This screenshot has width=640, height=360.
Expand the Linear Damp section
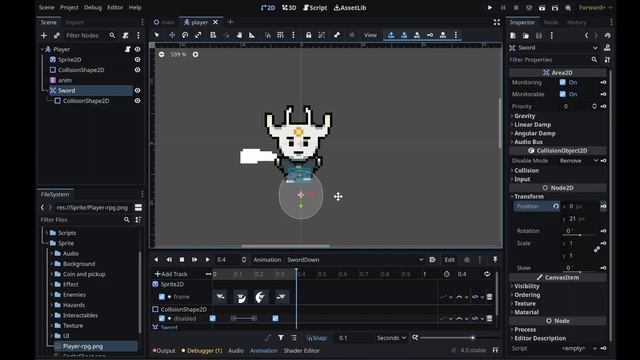tap(532, 124)
